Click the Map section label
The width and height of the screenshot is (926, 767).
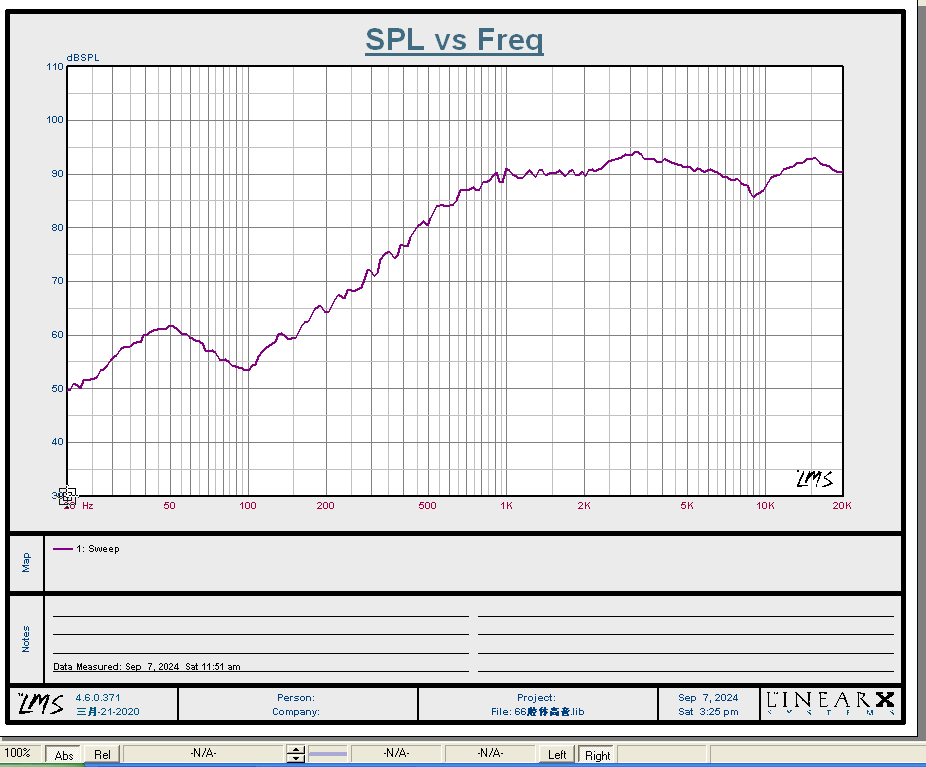26,563
